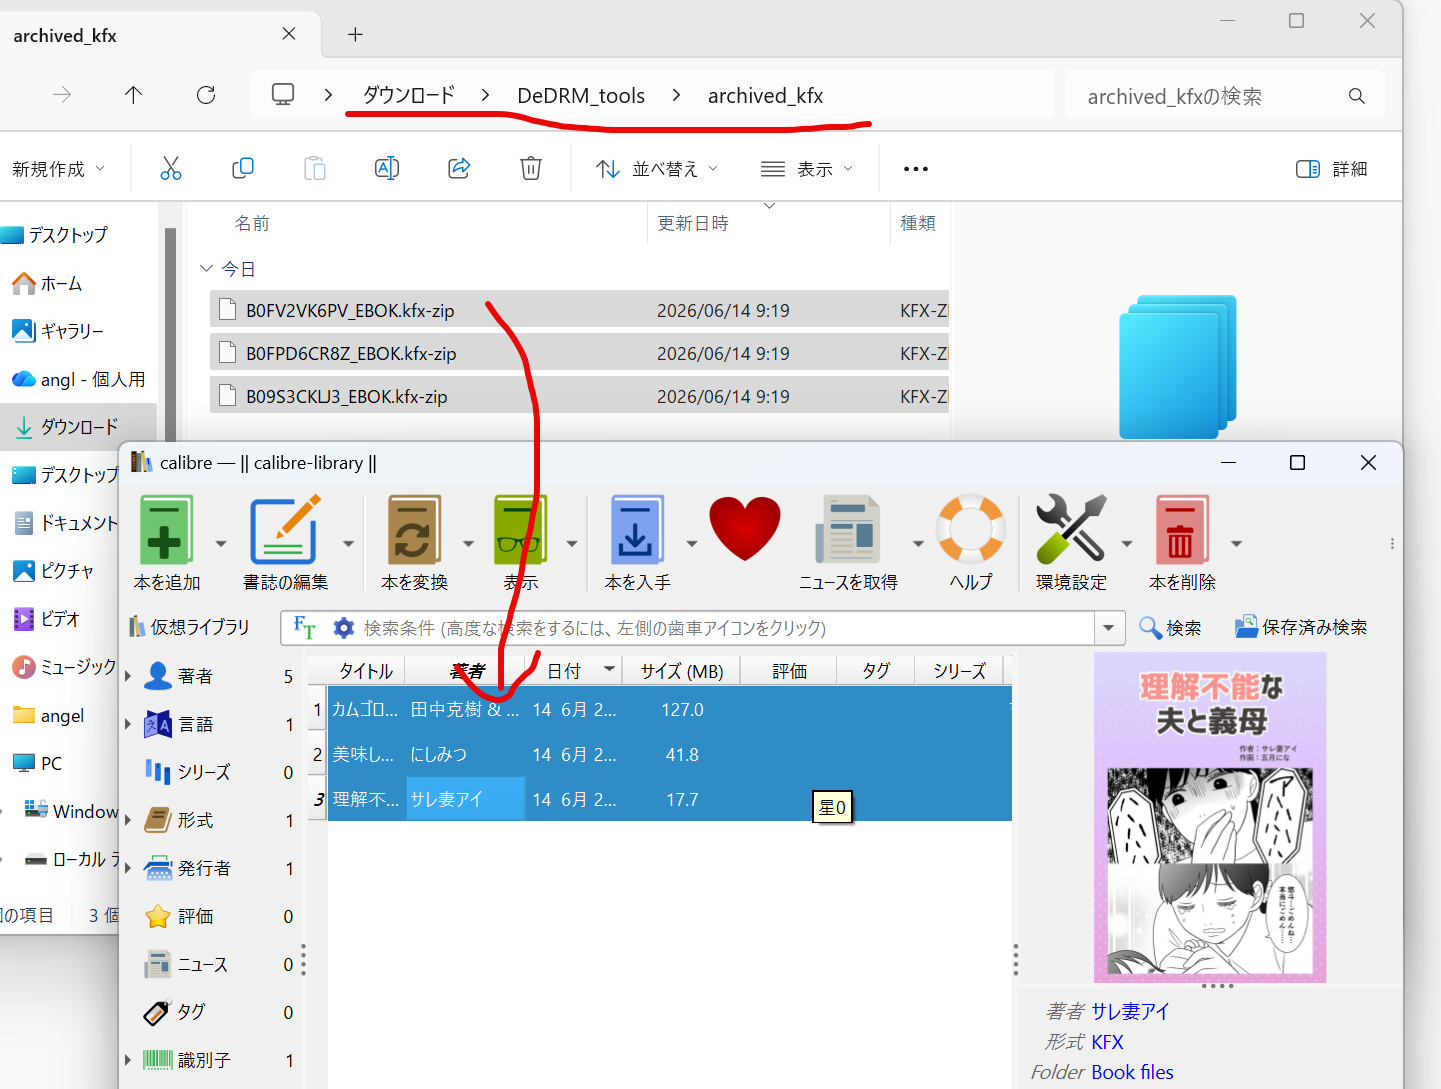
Task: Click Get books (本を入手) icon
Action: tap(636, 530)
